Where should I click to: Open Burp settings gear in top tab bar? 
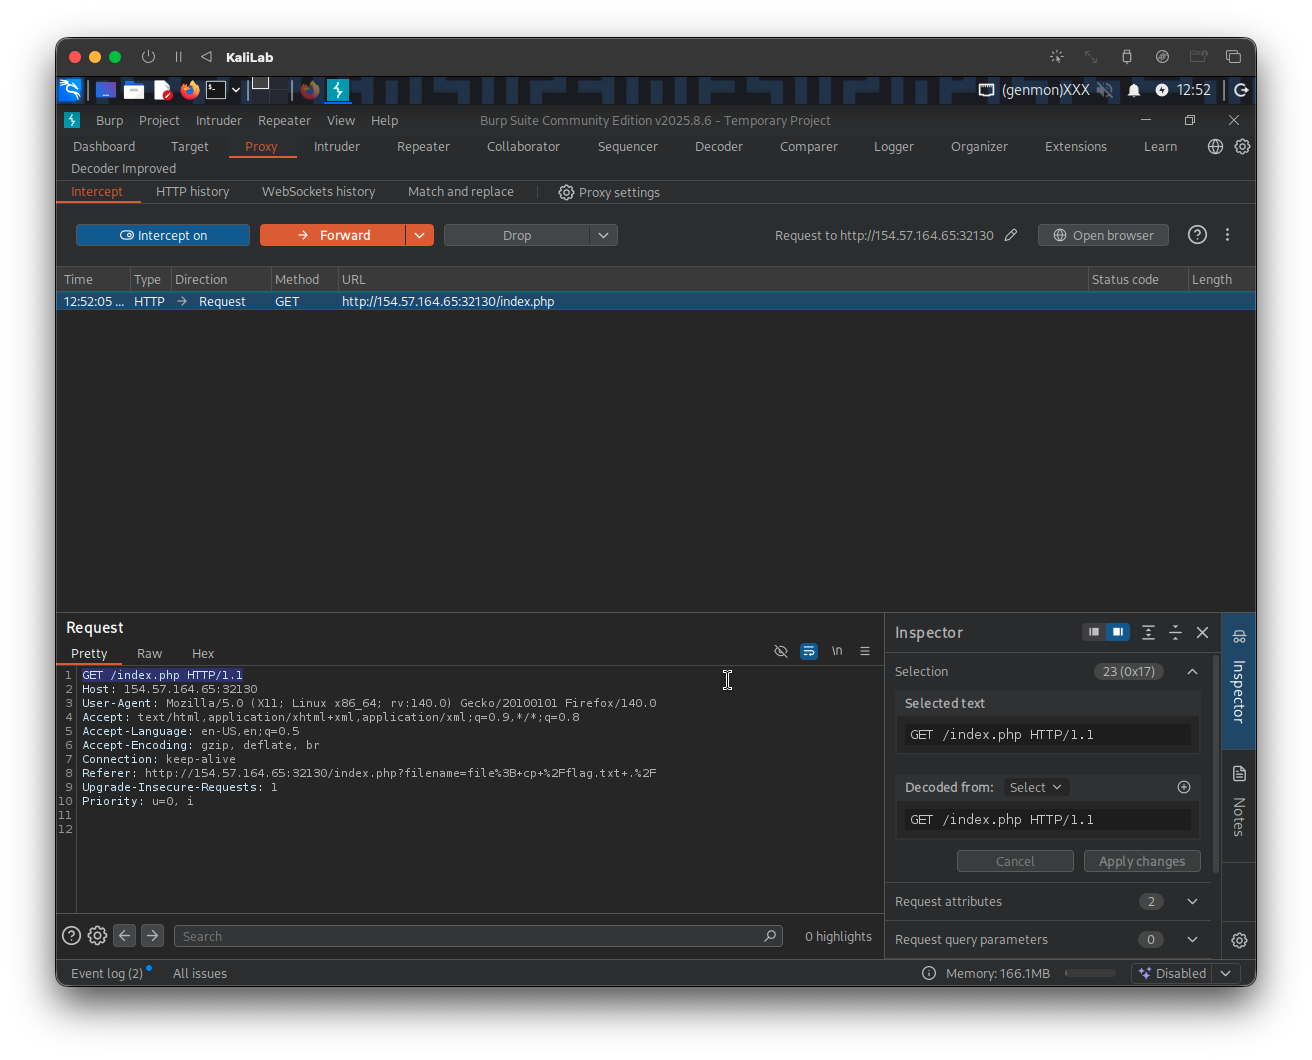(1242, 146)
